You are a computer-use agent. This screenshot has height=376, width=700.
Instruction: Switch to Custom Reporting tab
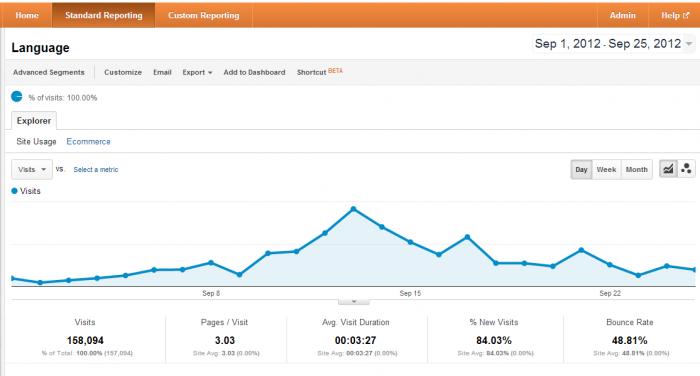point(204,15)
